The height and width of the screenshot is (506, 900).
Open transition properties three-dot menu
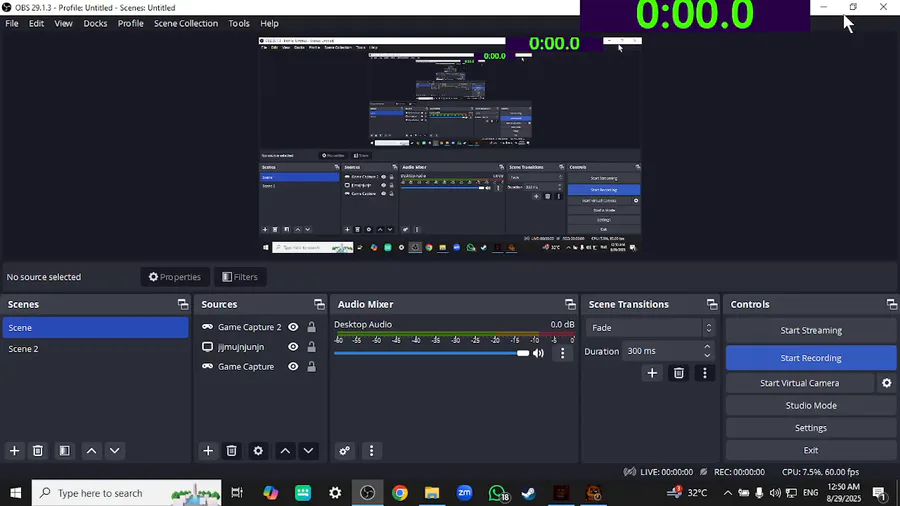click(705, 373)
